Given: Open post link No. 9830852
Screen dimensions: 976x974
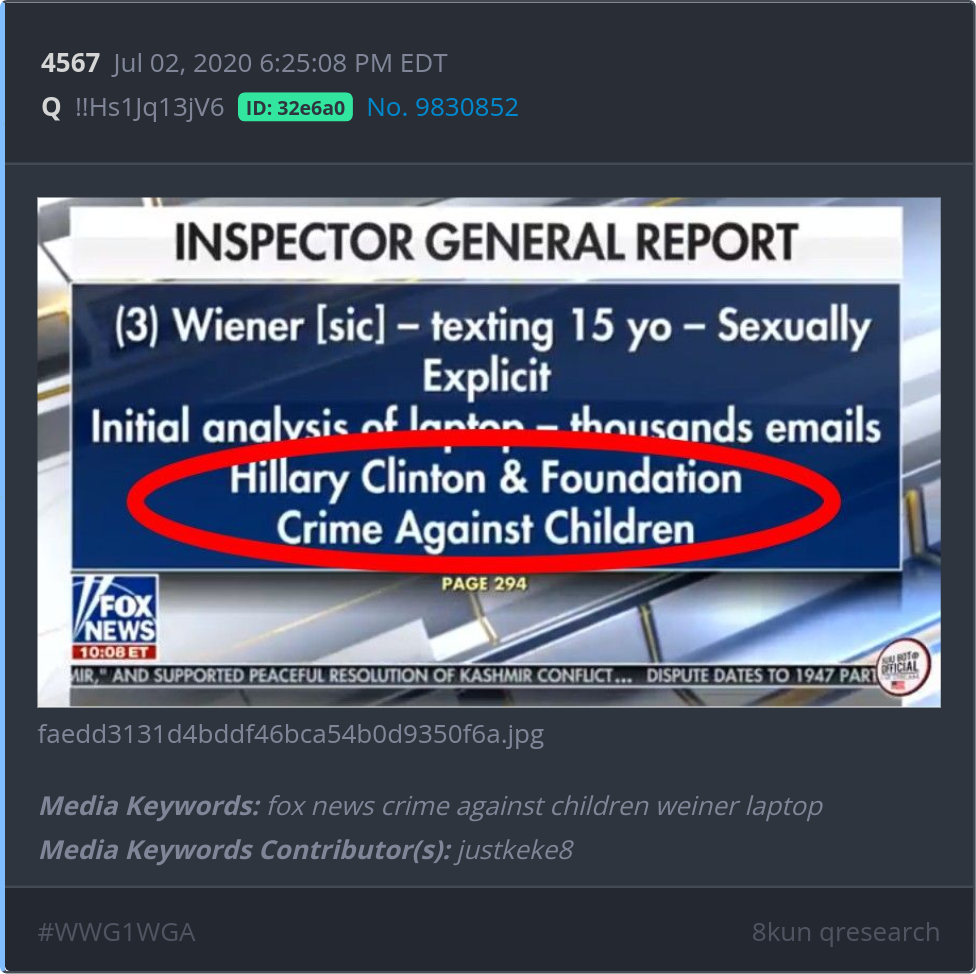Looking at the screenshot, I should pos(443,108).
